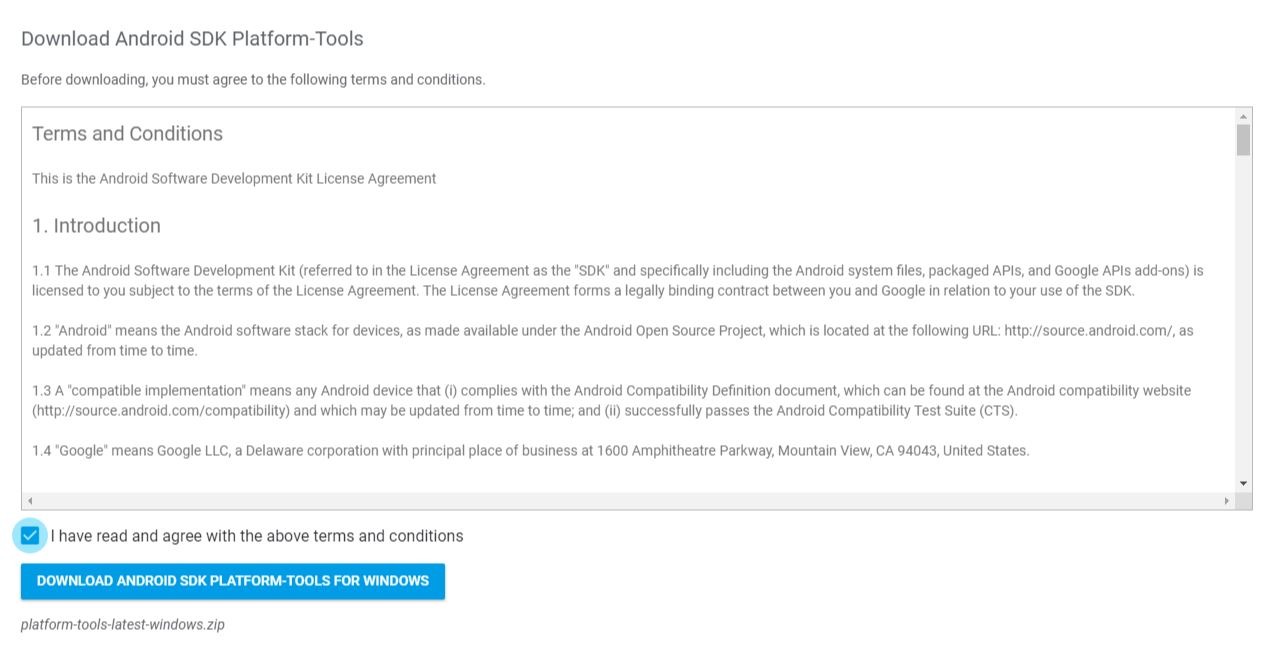Click the scrollbar up arrow on the terms box
The height and width of the screenshot is (653, 1265).
pyautogui.click(x=1242, y=114)
